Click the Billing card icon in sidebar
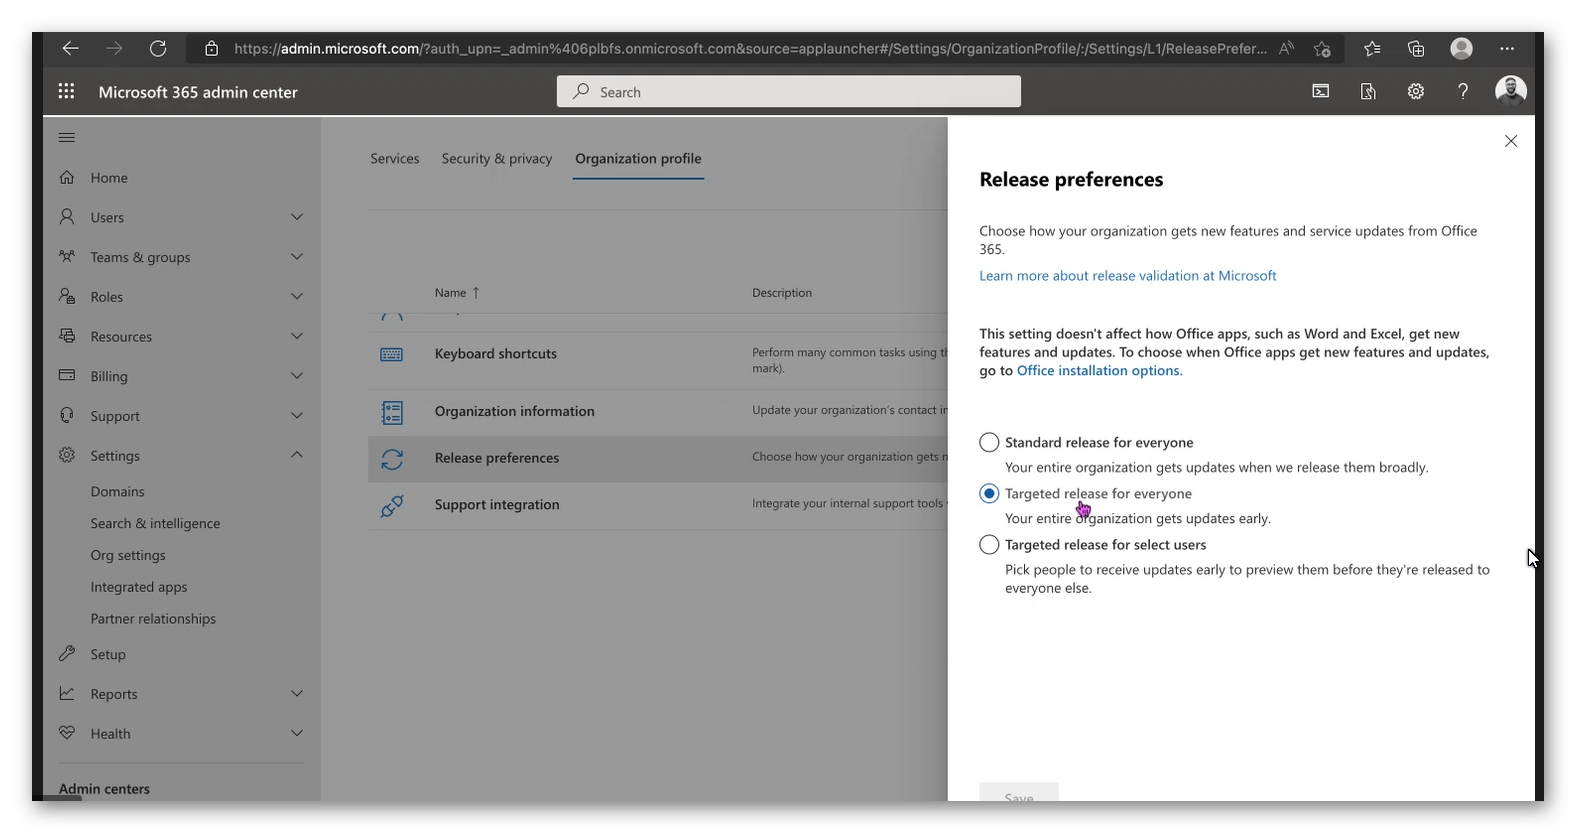 pos(67,376)
